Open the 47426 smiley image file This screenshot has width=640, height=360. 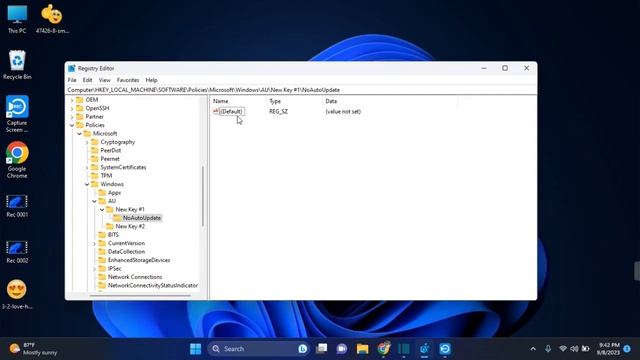tap(52, 19)
